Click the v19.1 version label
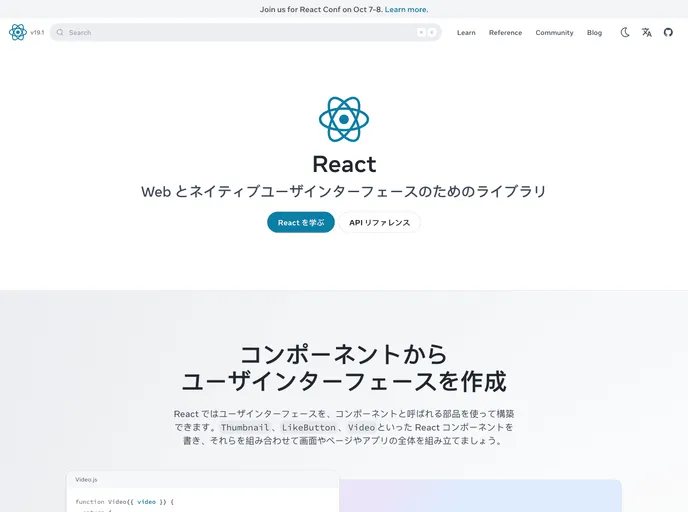The image size is (688, 512). pyautogui.click(x=37, y=32)
